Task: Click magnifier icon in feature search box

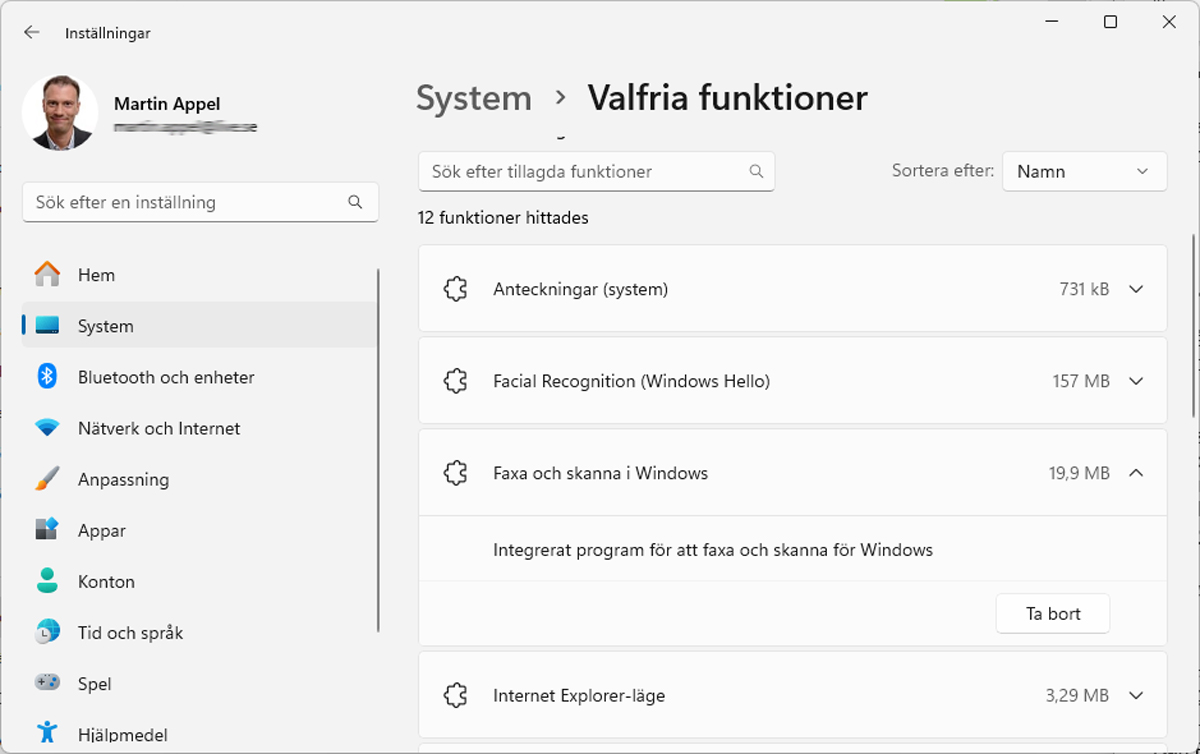Action: (x=756, y=172)
